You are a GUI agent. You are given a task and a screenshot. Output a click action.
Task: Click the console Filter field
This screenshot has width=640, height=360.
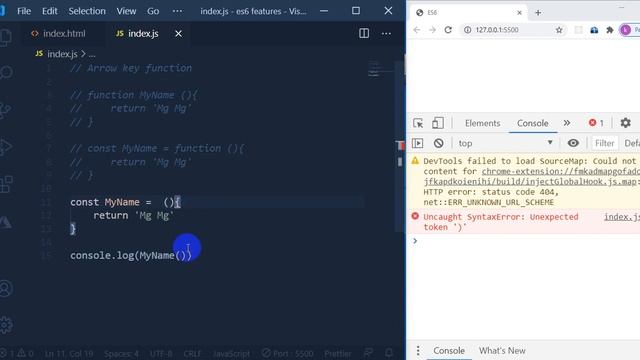point(604,143)
